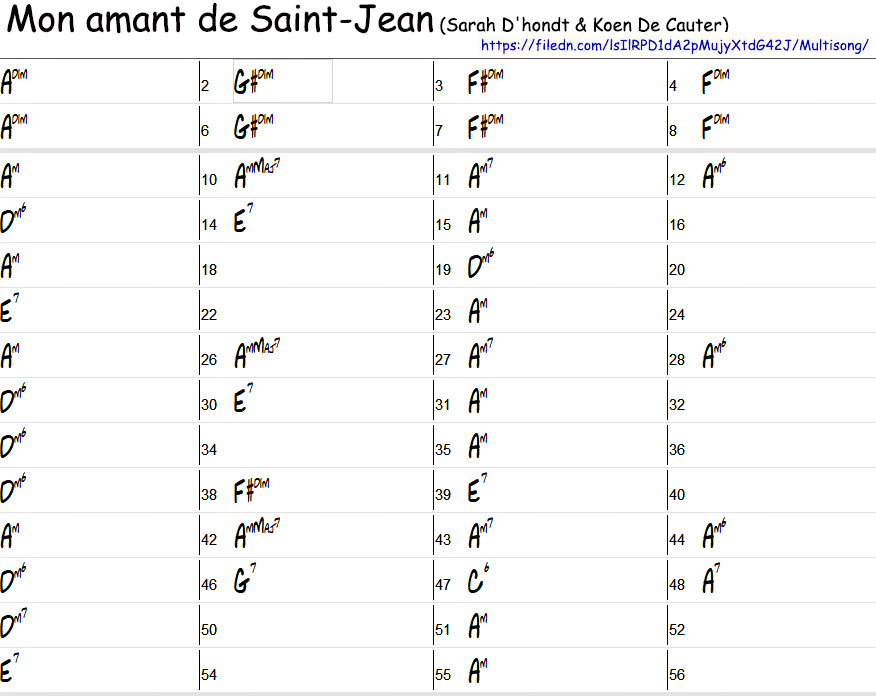Click the G#dim chord in measure 6
The height and width of the screenshot is (696, 876).
tap(254, 127)
